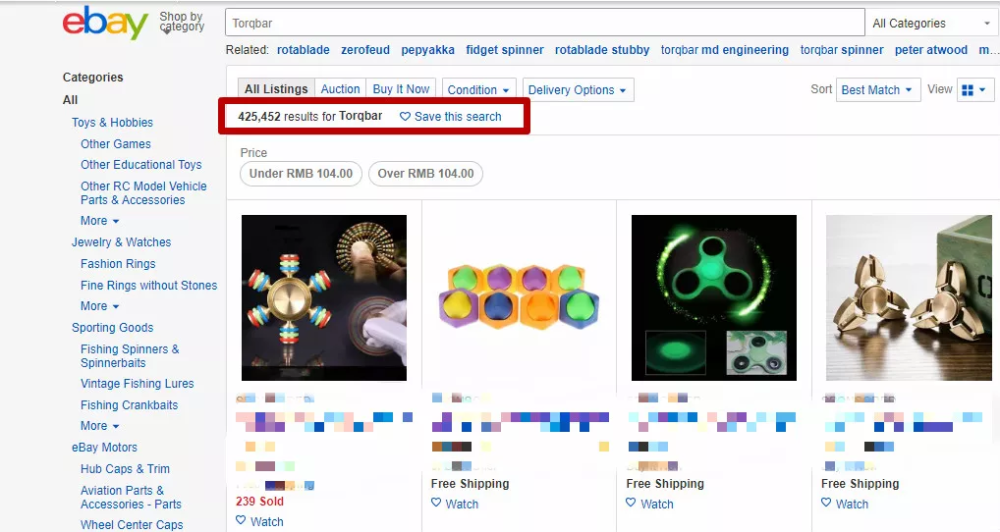Open related search fidget spinner
The width and height of the screenshot is (1000, 532).
click(x=504, y=50)
